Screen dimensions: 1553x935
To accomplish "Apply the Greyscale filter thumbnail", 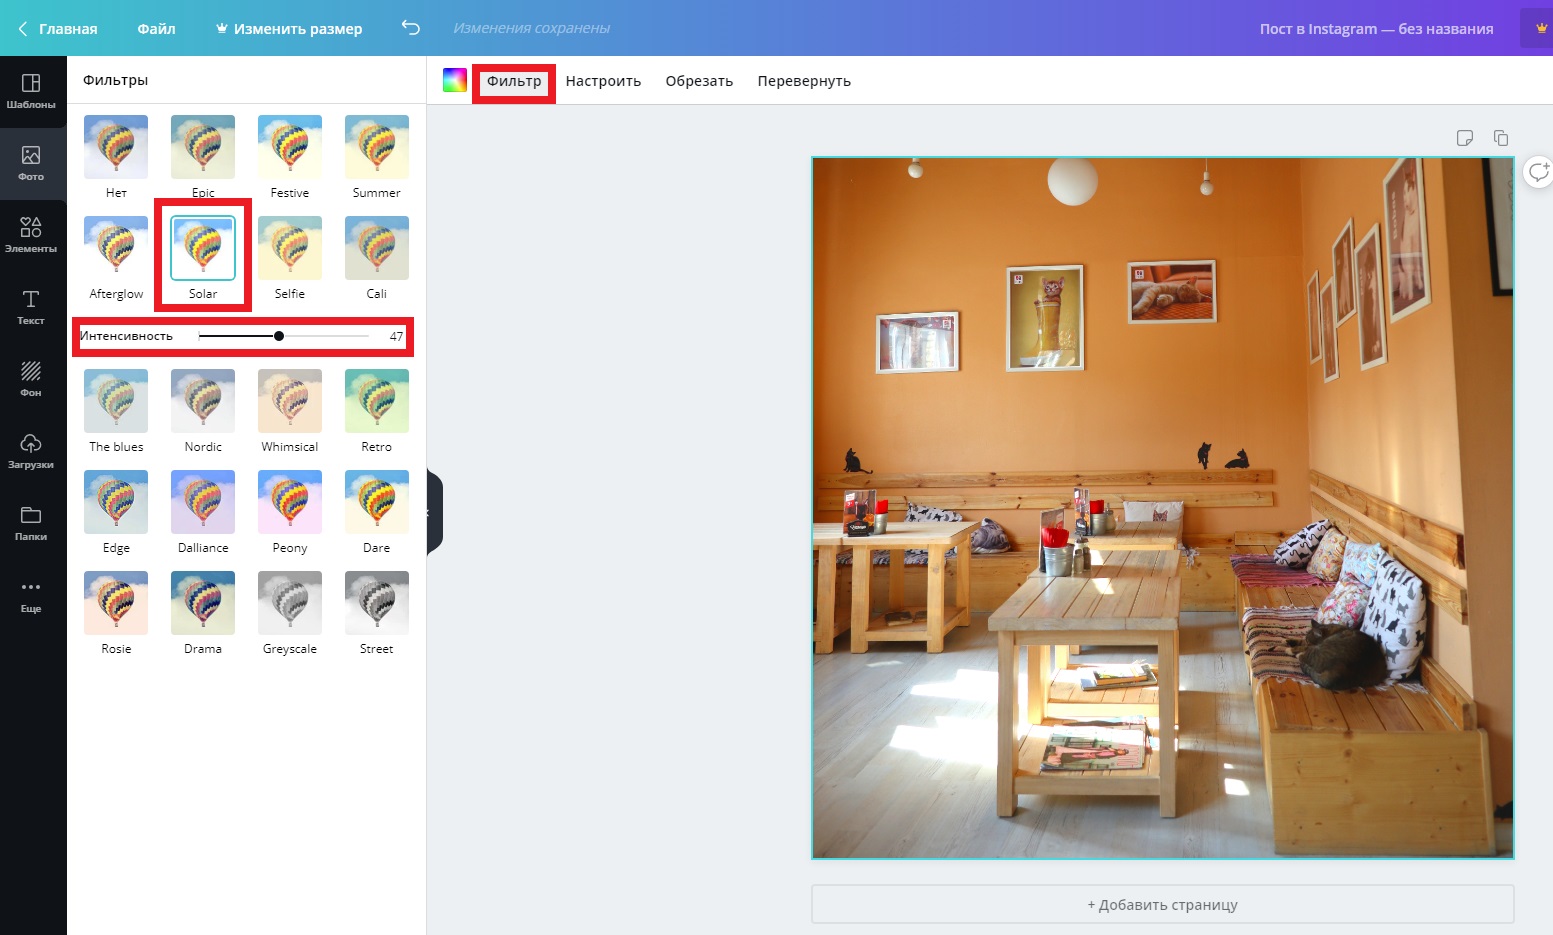I will 290,603.
